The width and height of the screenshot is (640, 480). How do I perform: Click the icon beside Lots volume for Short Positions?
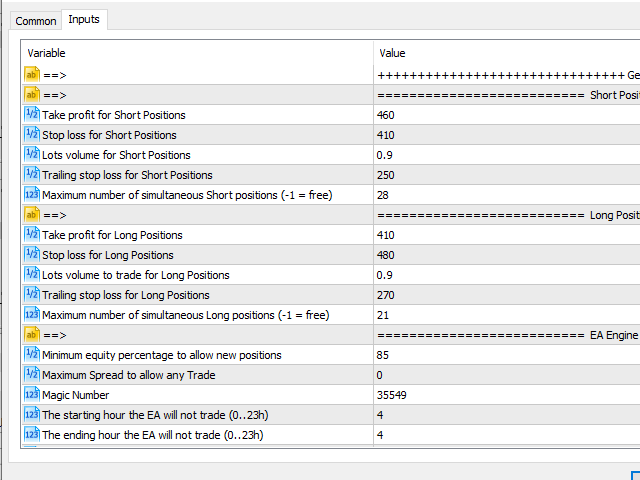click(32, 154)
